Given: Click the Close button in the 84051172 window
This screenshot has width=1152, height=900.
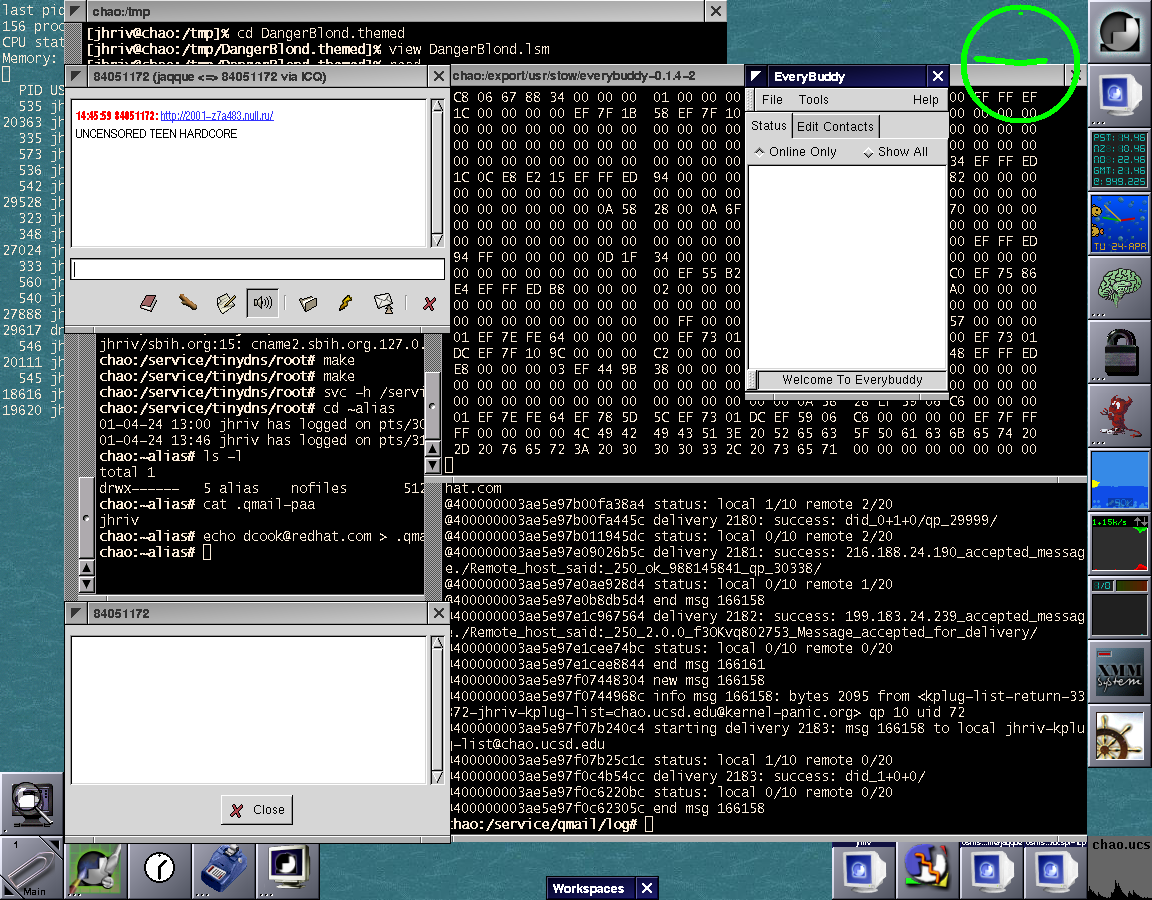Looking at the screenshot, I should point(257,810).
